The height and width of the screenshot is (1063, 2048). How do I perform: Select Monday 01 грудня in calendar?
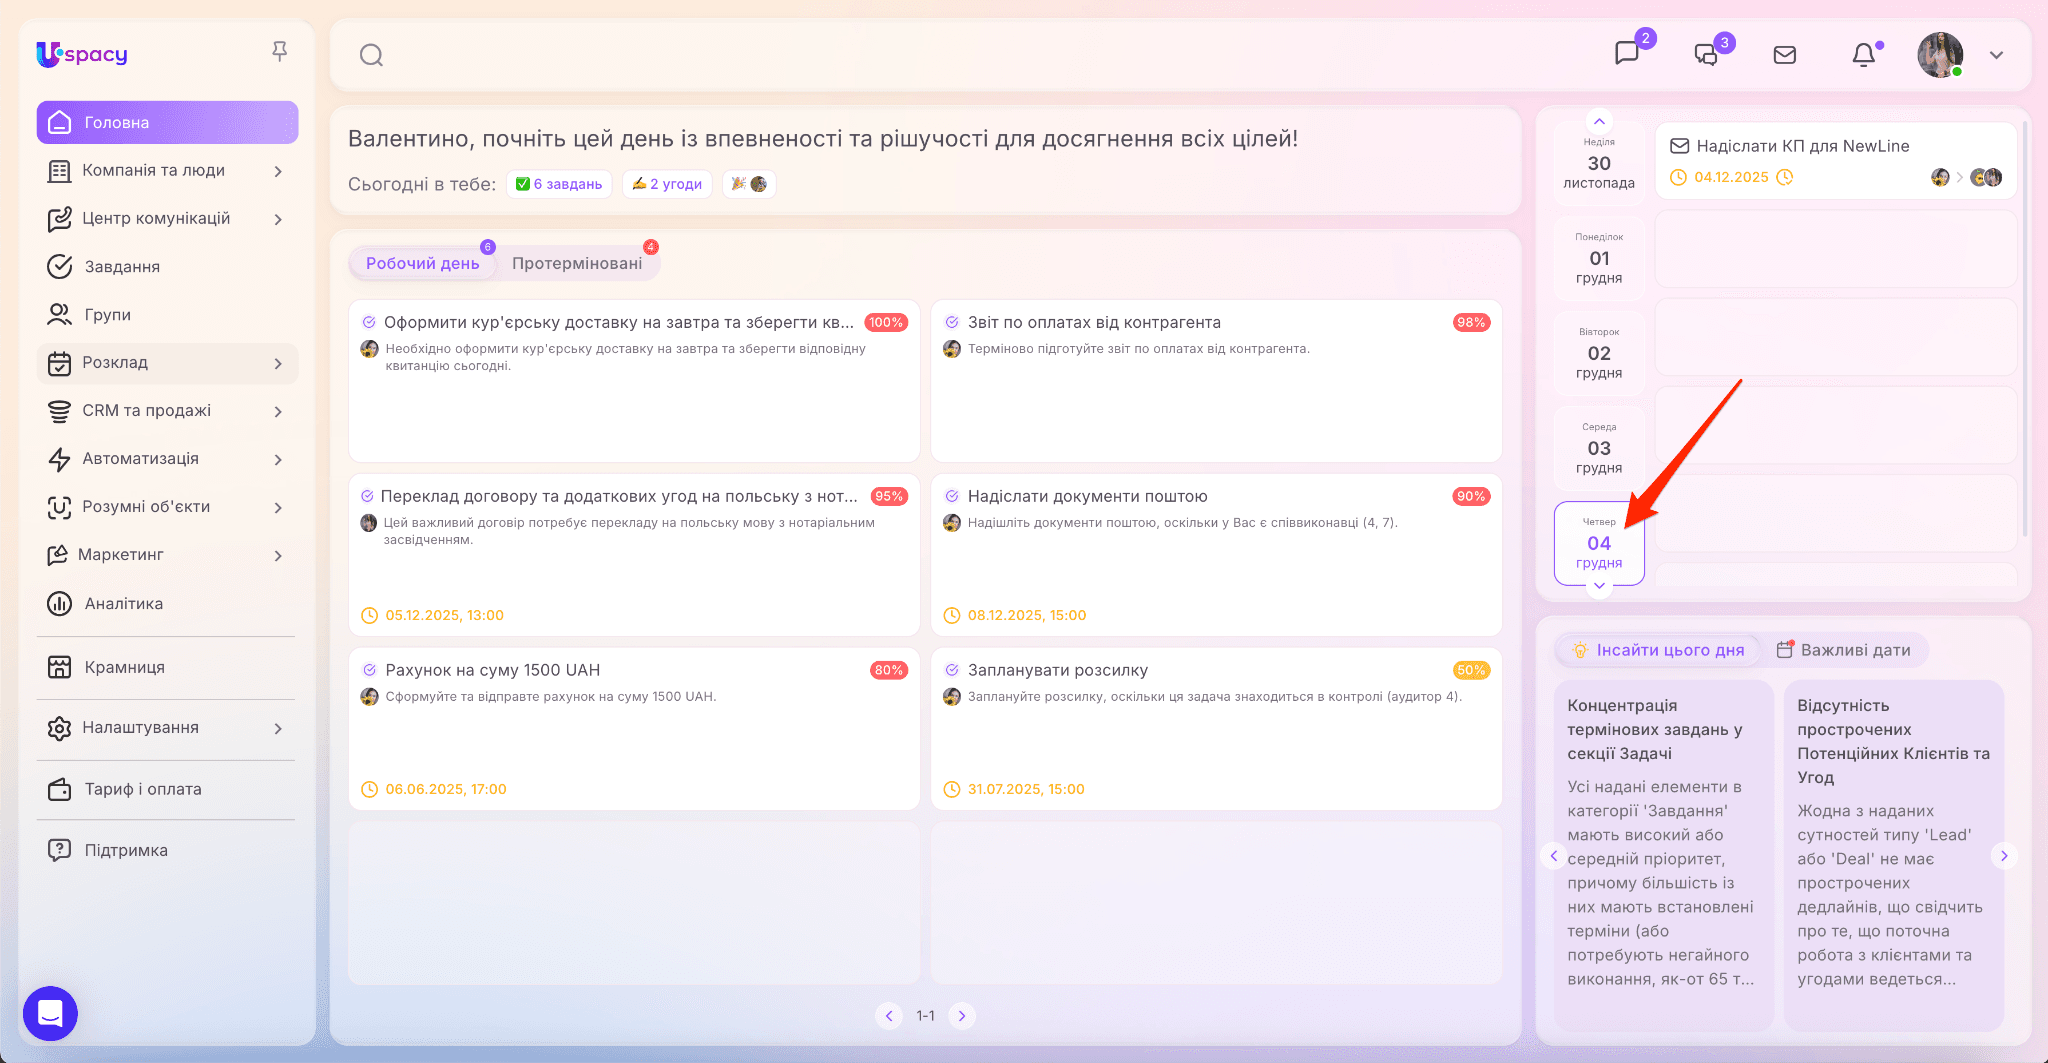pyautogui.click(x=1599, y=258)
